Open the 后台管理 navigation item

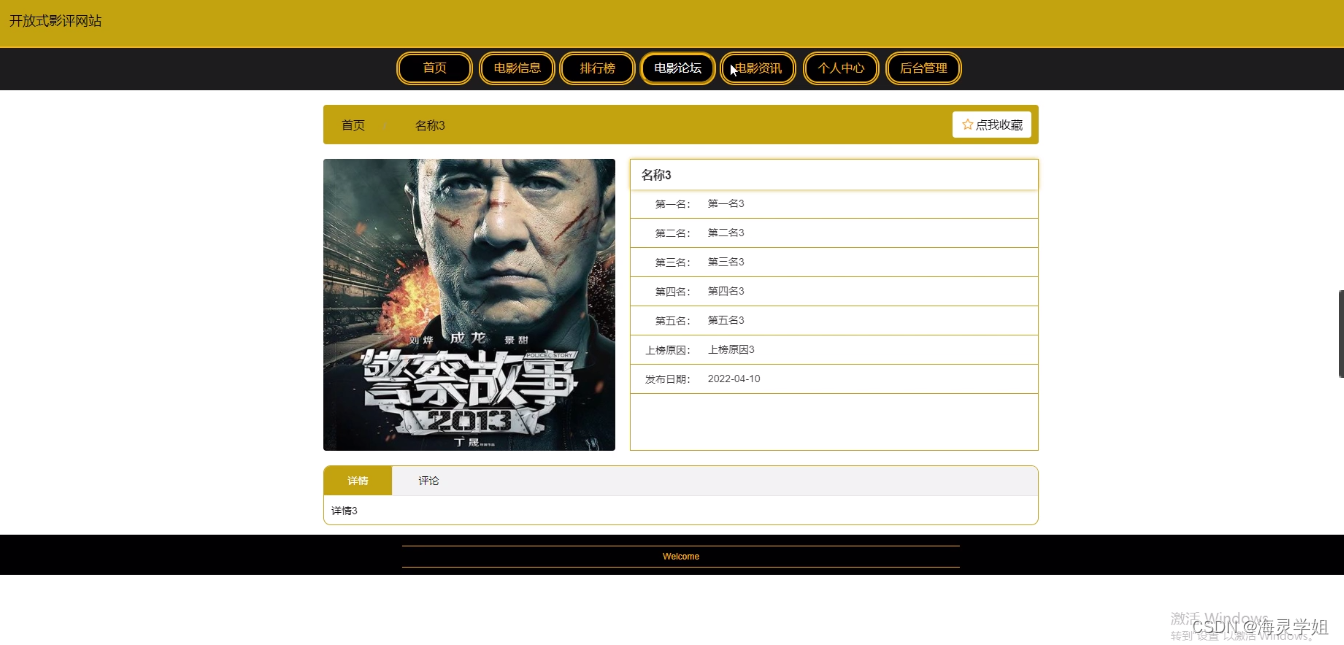coord(922,68)
